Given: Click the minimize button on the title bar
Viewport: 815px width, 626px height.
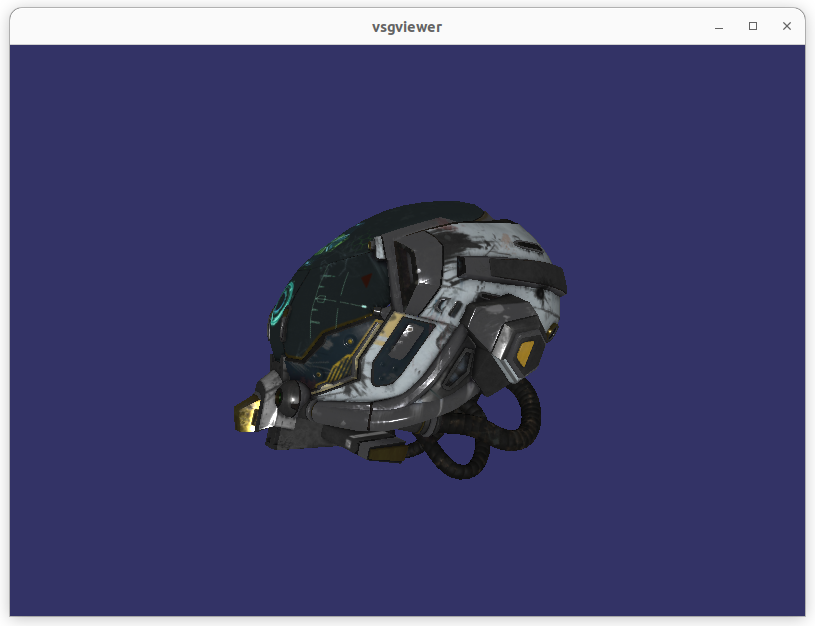Looking at the screenshot, I should click(x=718, y=27).
